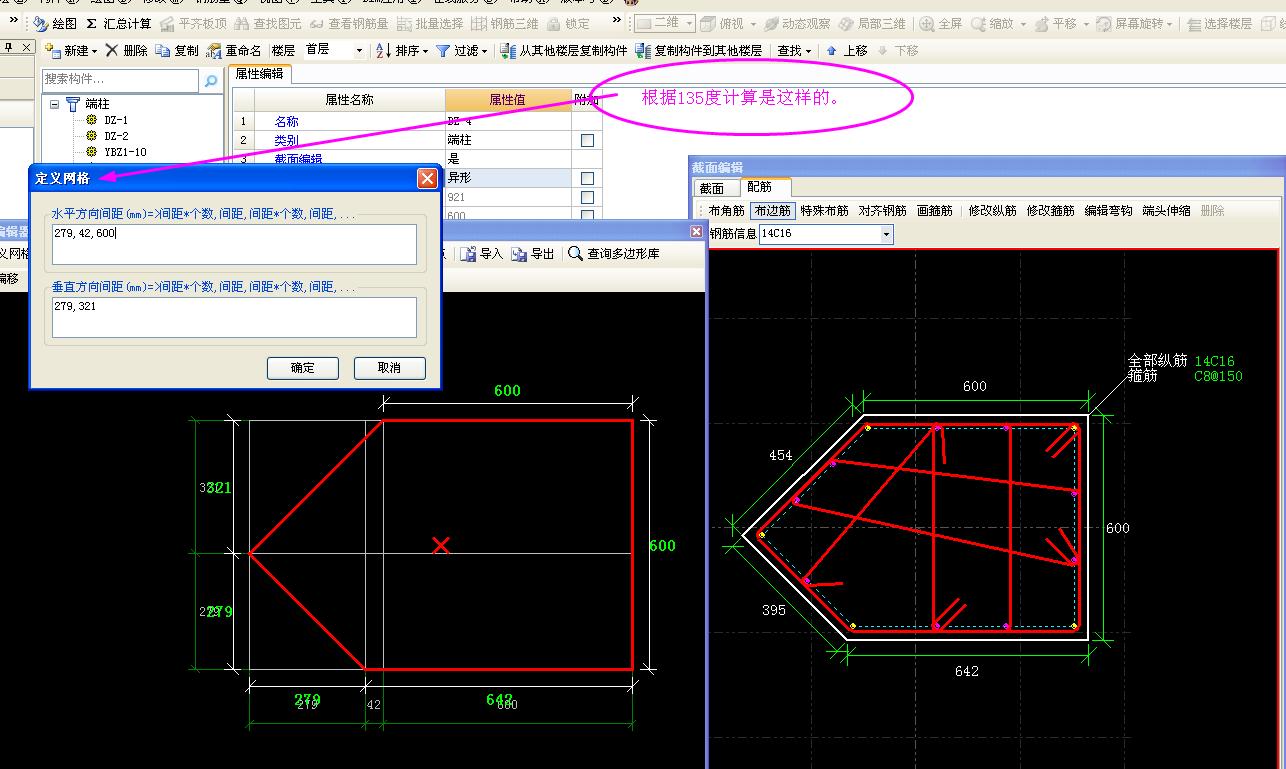Image resolution: width=1286 pixels, height=769 pixels.
Task: Use the 查找图元 find element tool
Action: 267,23
